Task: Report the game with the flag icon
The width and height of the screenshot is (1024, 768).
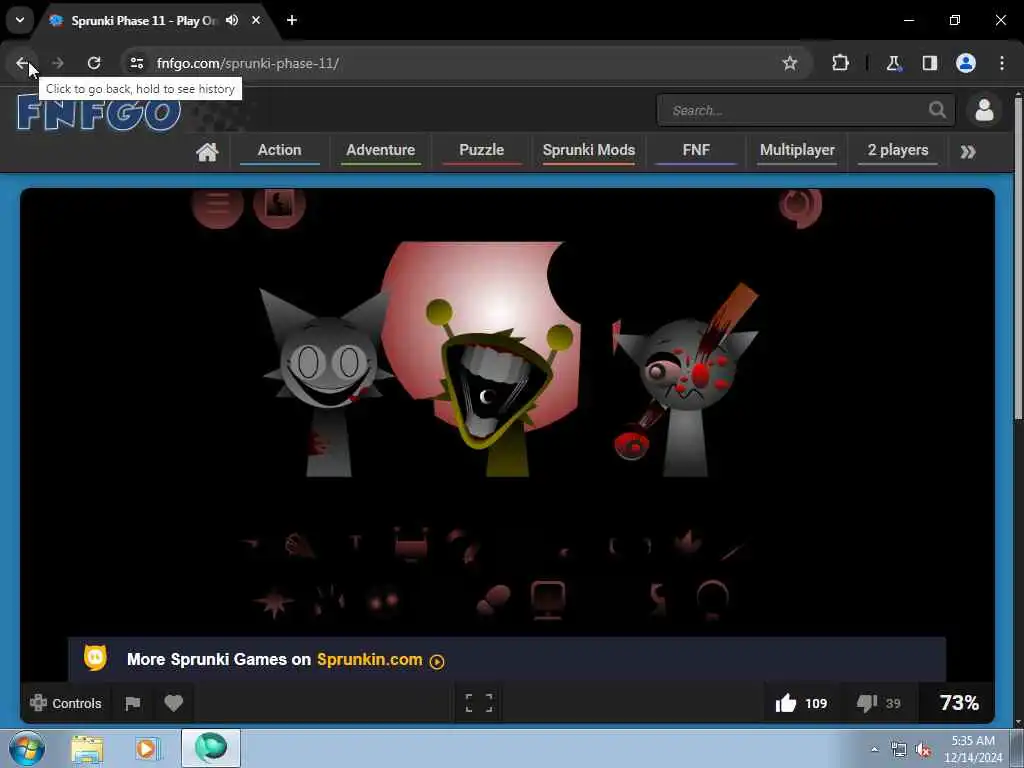Action: coord(133,703)
